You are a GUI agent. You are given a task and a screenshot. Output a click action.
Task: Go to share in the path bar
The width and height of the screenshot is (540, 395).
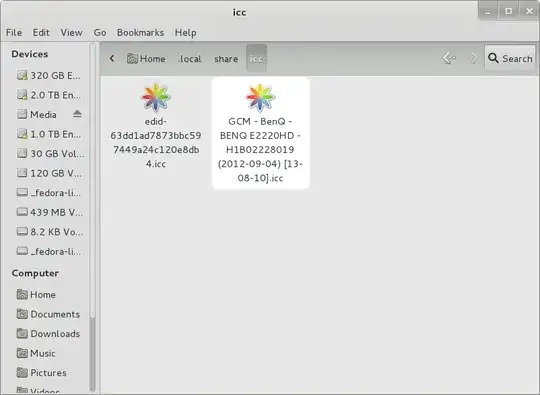(226, 59)
